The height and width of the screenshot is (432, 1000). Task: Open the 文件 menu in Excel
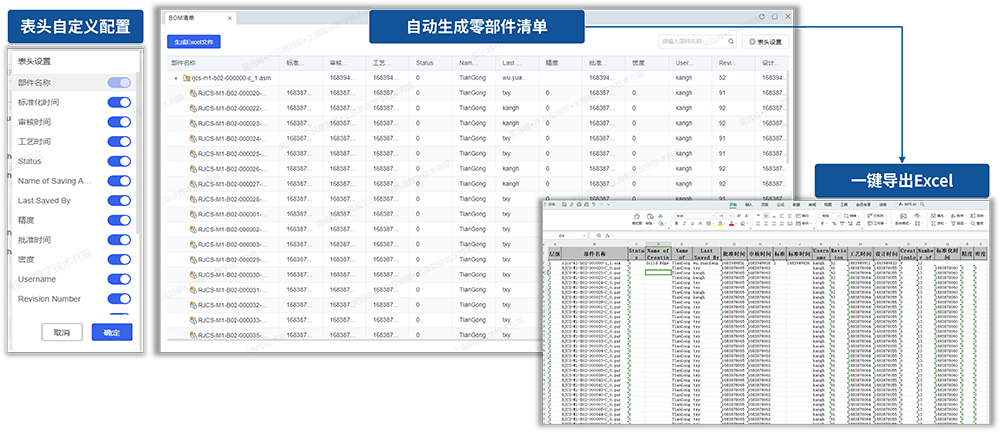(552, 204)
